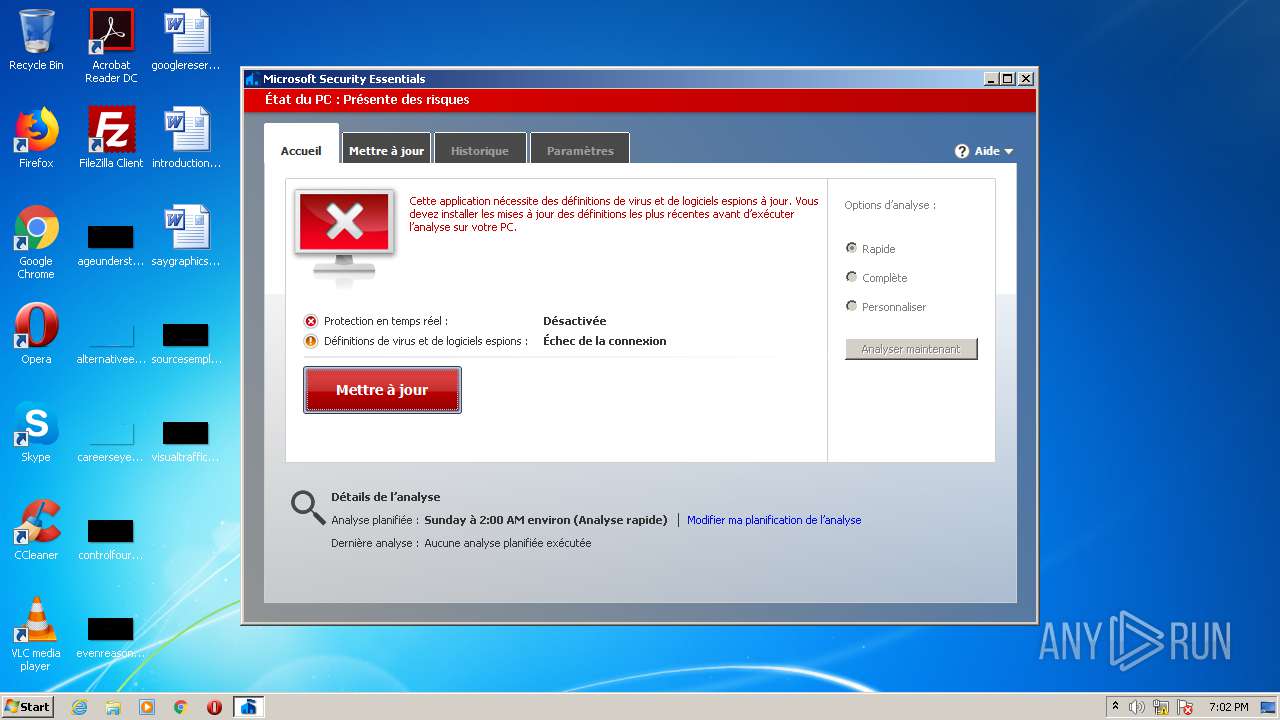
Task: Open the Paramètres tab
Action: [580, 148]
